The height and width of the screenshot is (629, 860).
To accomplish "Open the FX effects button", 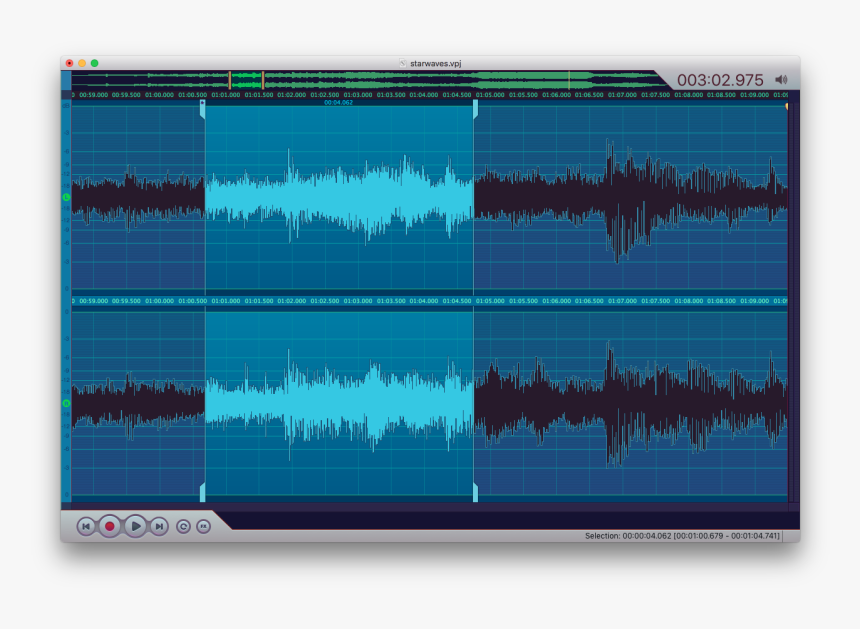I will (x=203, y=526).
